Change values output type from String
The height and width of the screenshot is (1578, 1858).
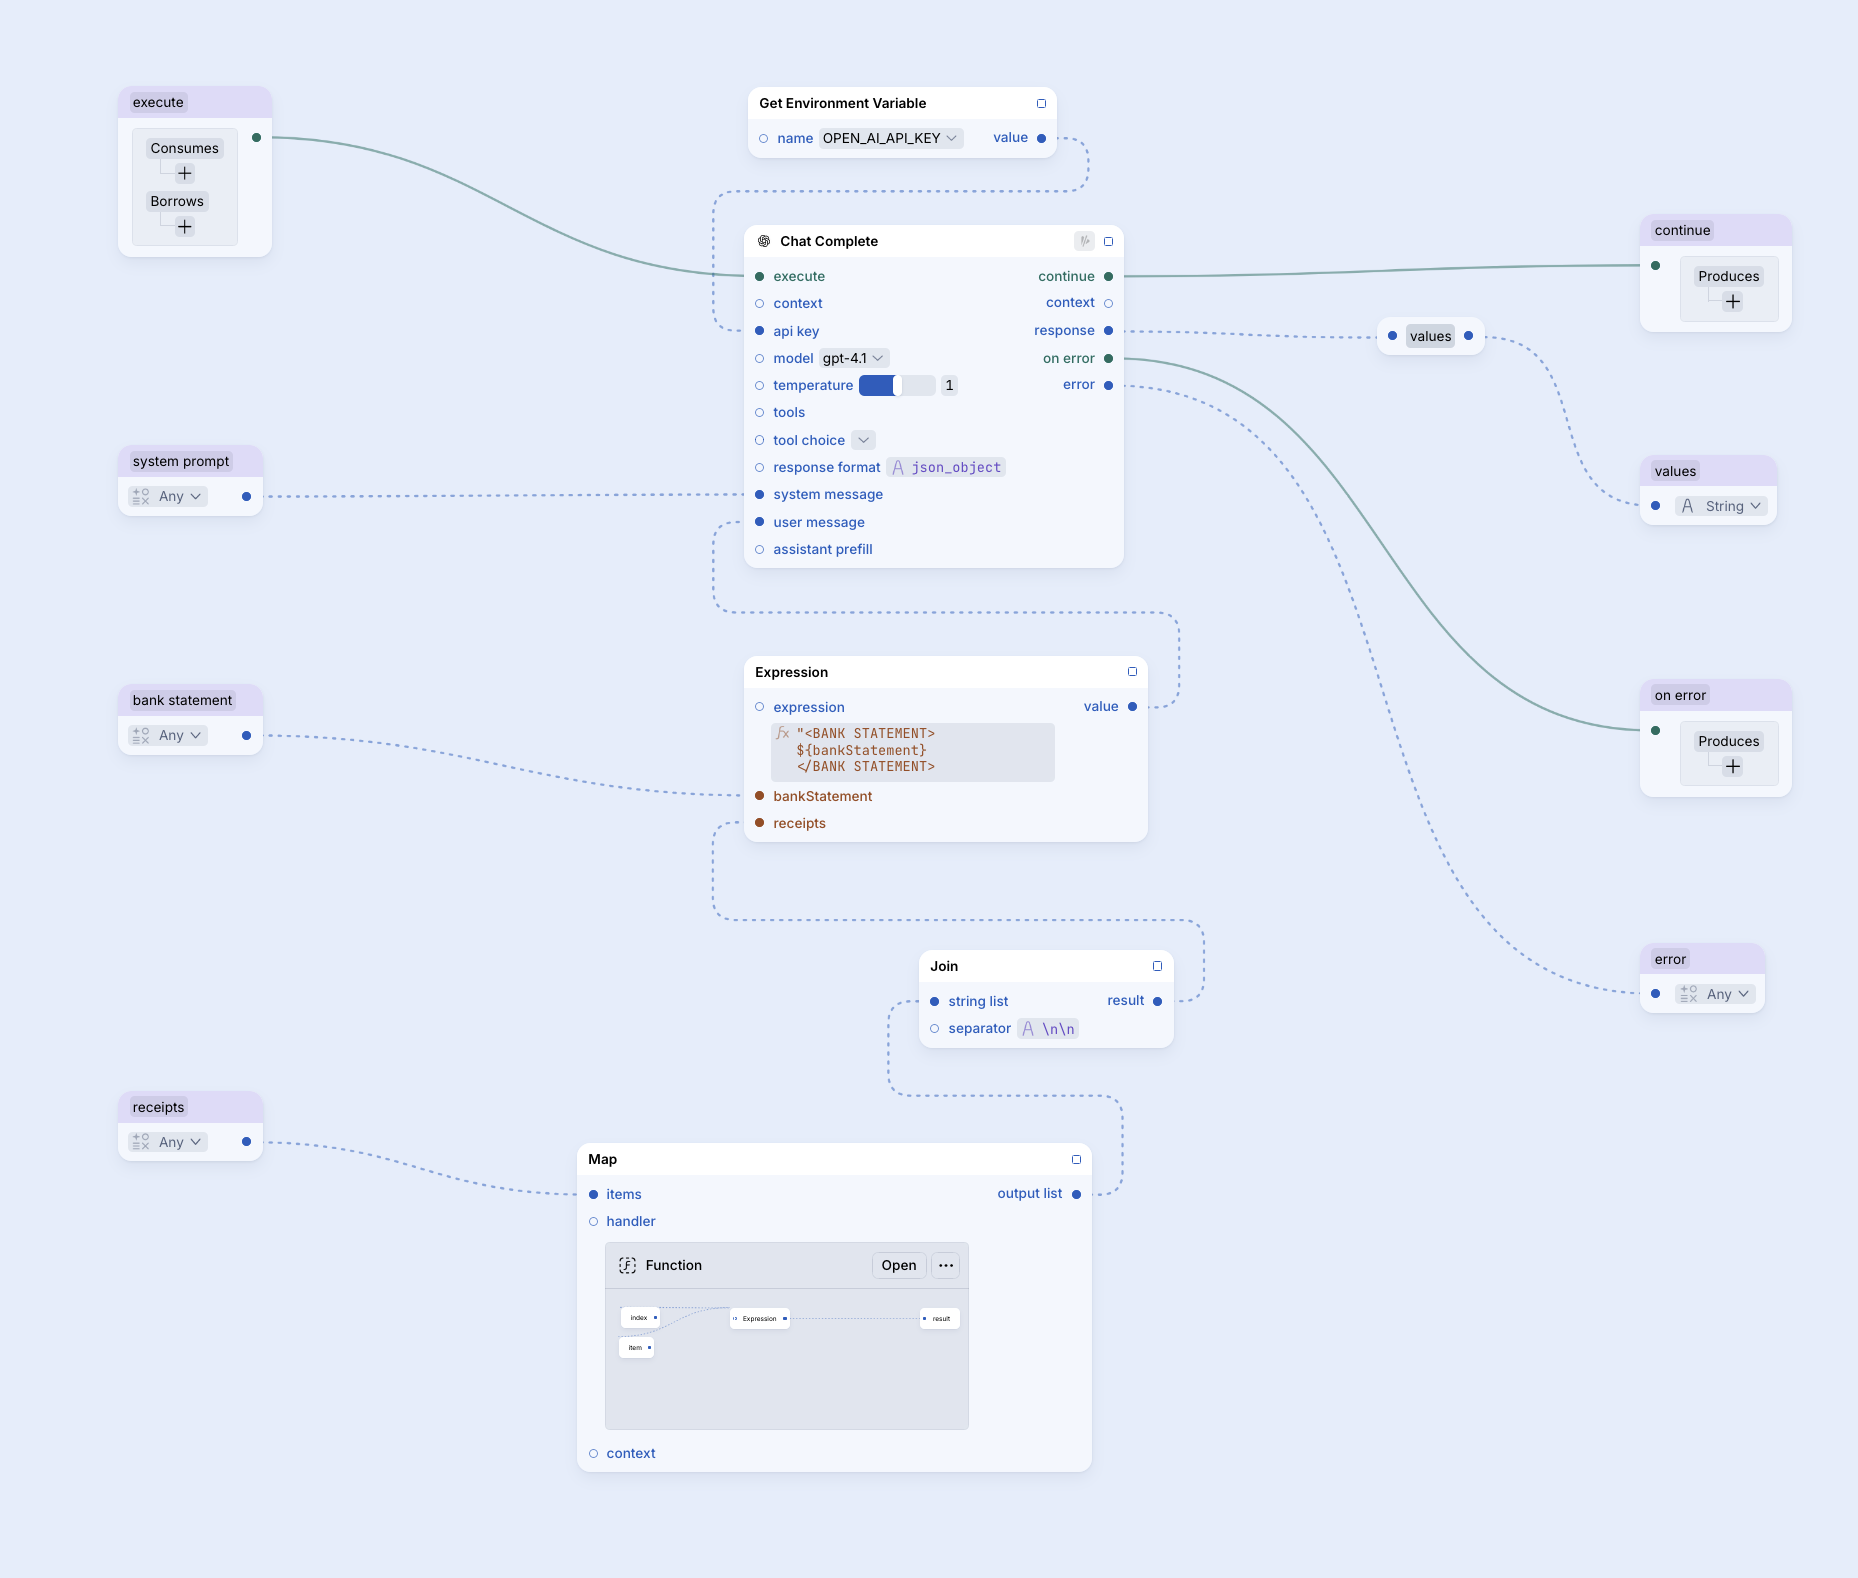pyautogui.click(x=1721, y=506)
